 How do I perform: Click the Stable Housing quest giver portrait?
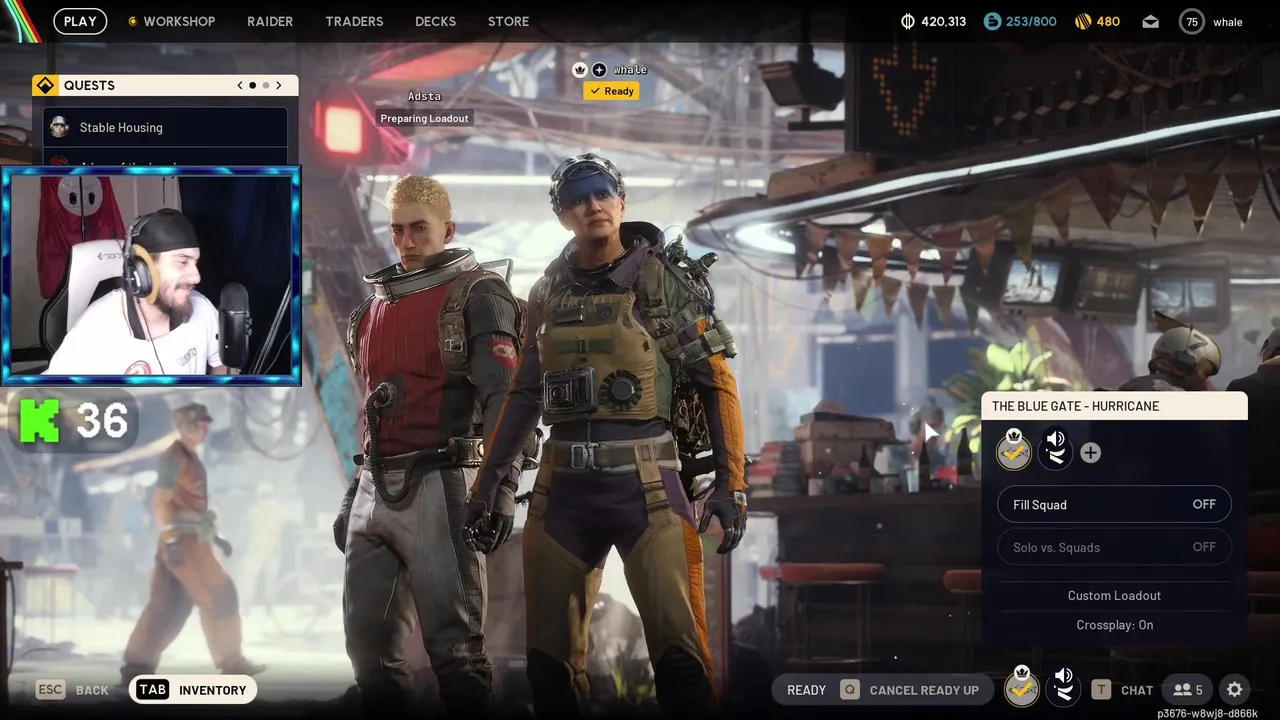[59, 127]
